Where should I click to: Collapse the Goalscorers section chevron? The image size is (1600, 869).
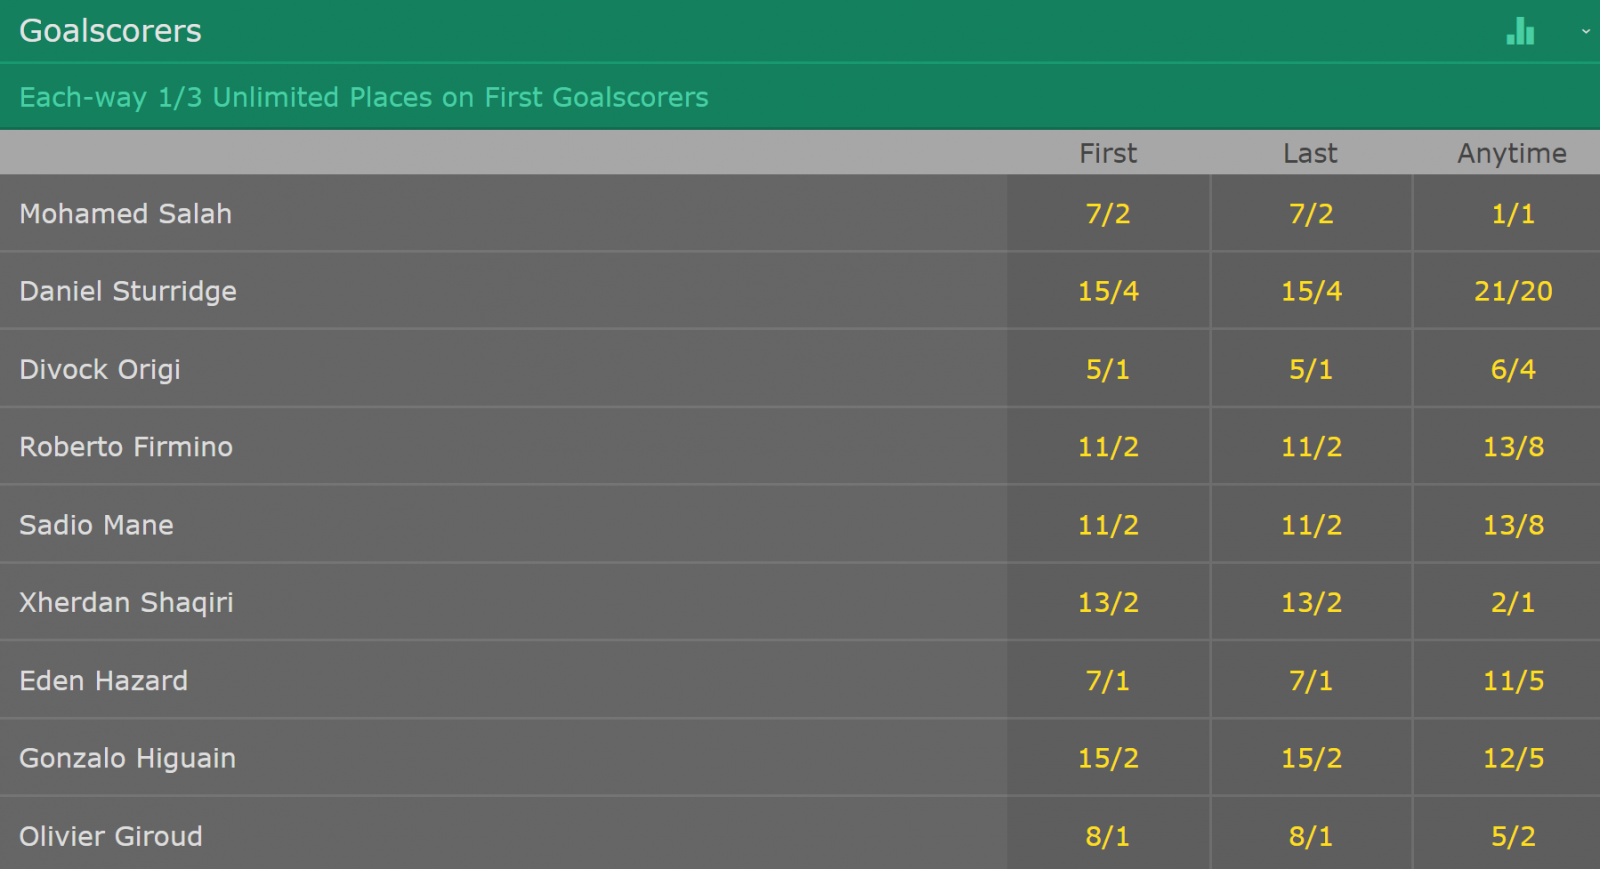point(1585,32)
